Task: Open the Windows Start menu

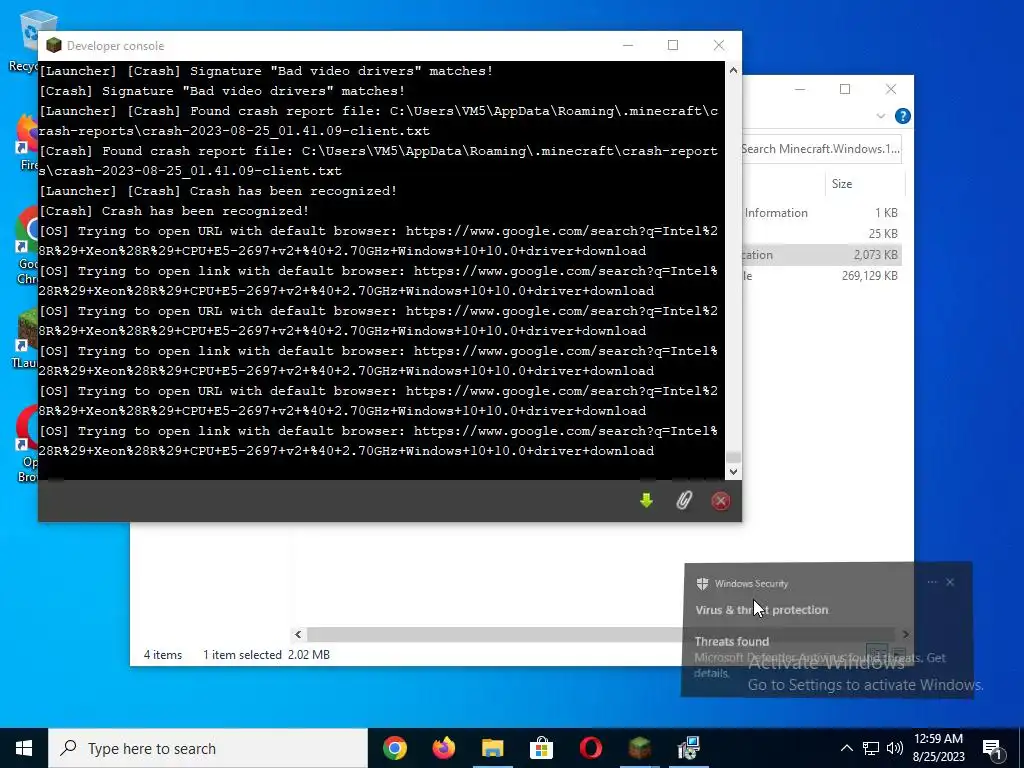Action: (x=24, y=748)
